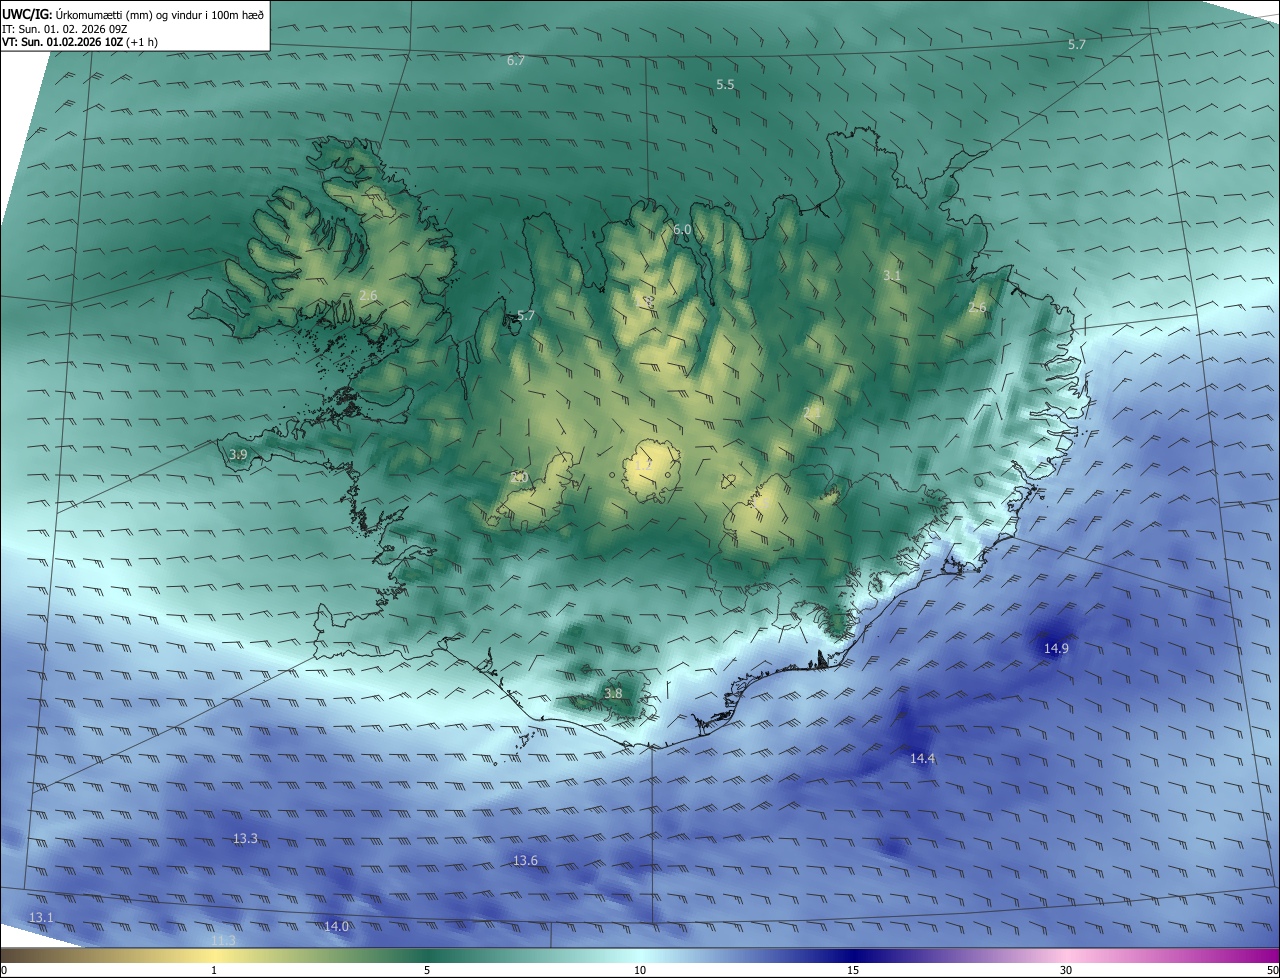
Task: Select the 13.3 value label
Action: tap(245, 838)
